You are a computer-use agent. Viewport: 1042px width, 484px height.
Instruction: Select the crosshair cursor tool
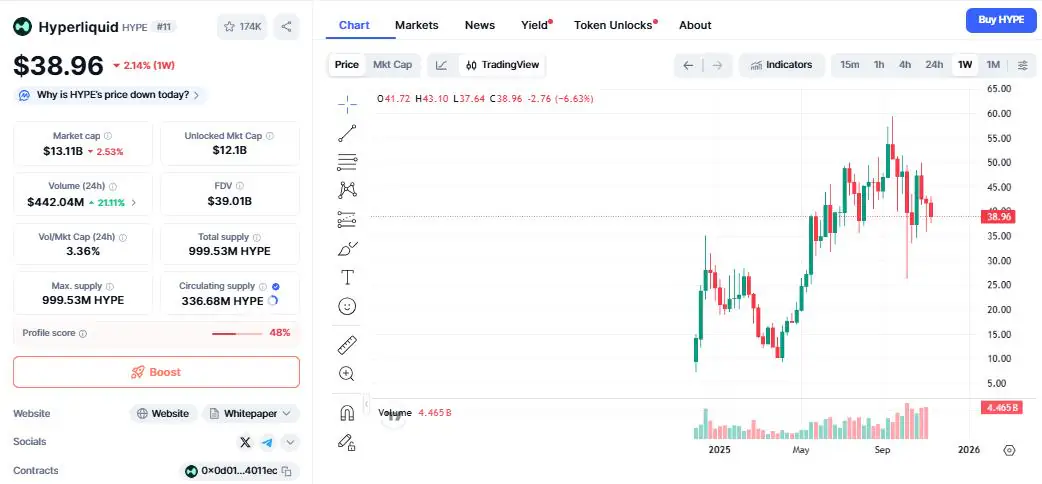pos(347,102)
